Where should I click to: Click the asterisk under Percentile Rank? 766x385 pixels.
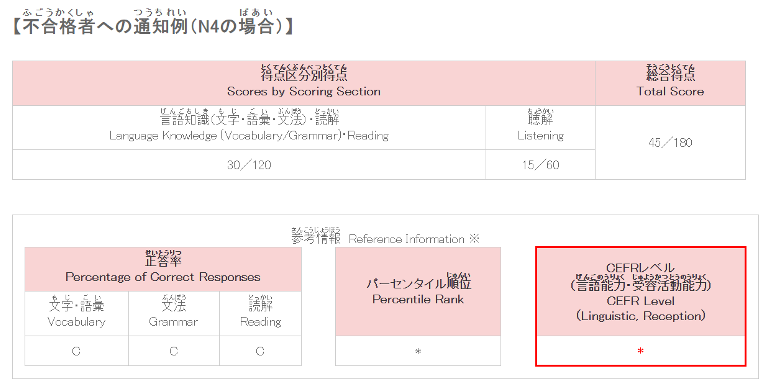click(x=418, y=351)
